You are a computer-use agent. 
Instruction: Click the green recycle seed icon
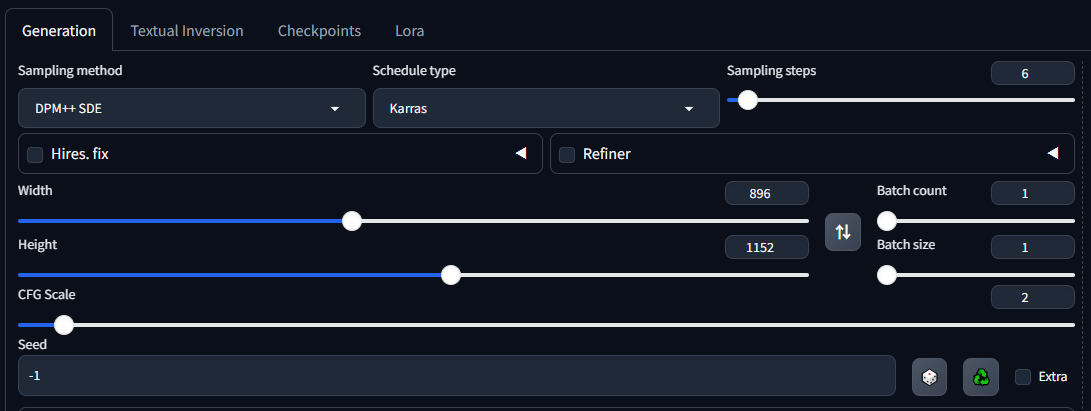pyautogui.click(x=981, y=377)
